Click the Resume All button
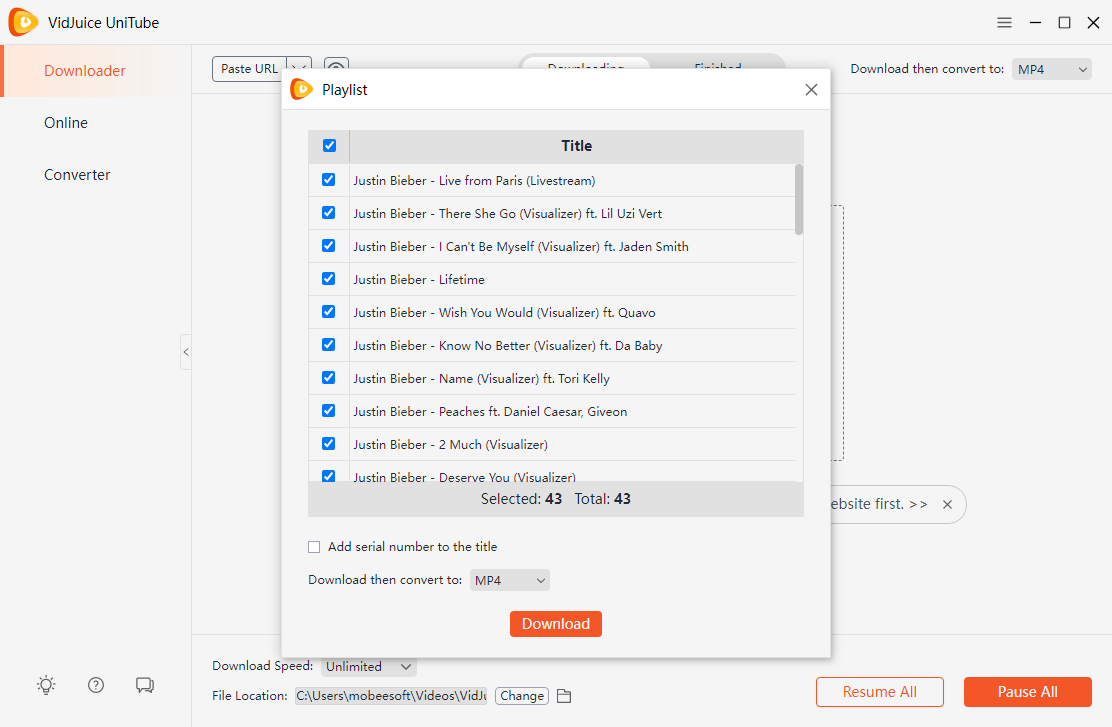Image resolution: width=1112 pixels, height=727 pixels. [879, 692]
